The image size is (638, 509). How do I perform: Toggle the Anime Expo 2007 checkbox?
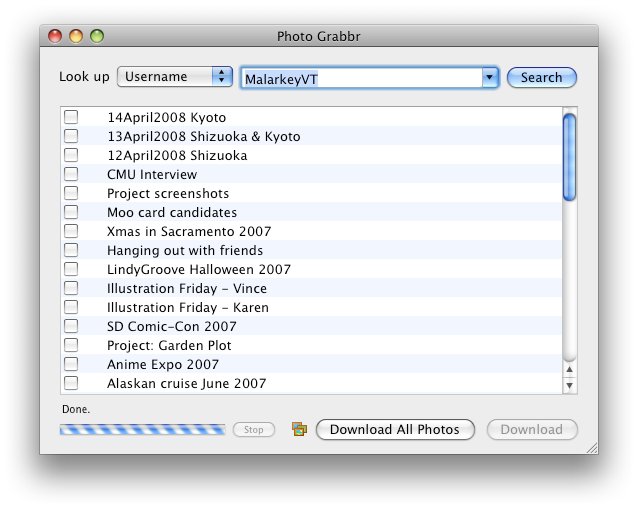pos(71,364)
